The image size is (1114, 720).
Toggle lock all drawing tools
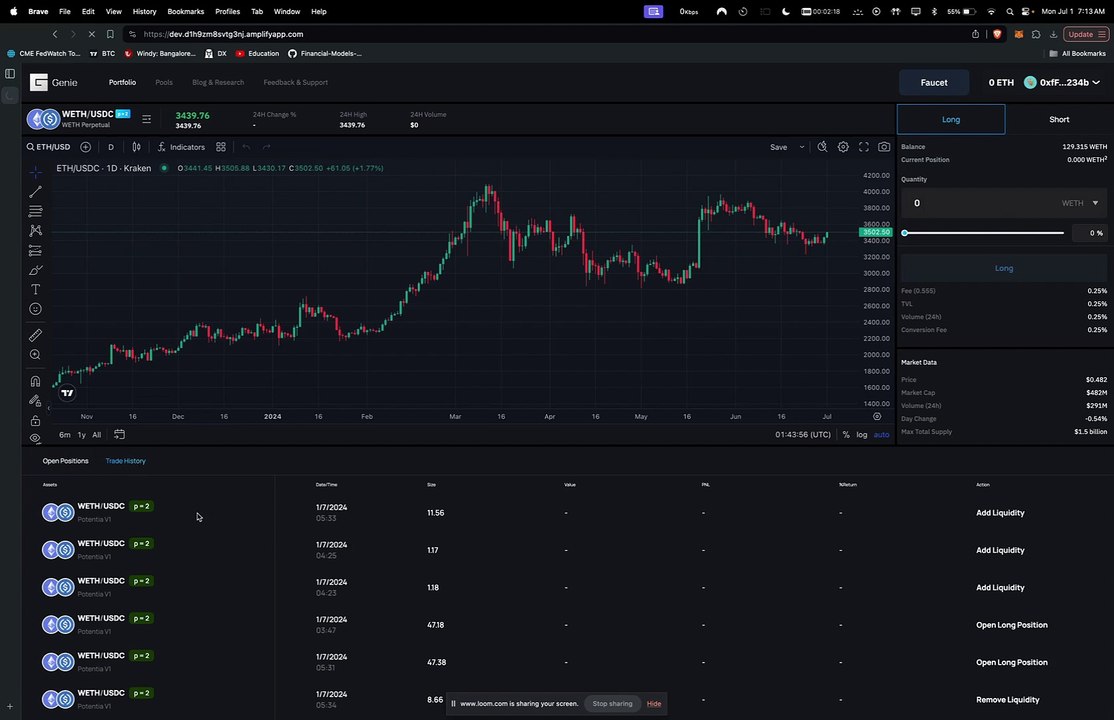(35, 421)
